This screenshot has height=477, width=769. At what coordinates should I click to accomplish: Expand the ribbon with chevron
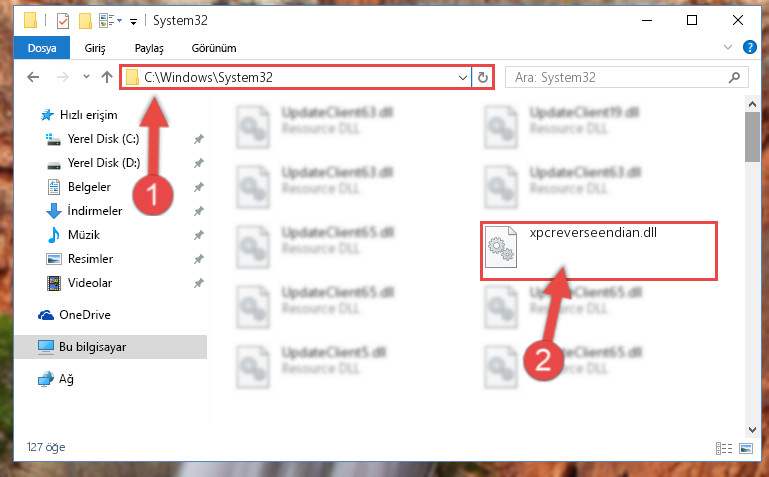pyautogui.click(x=728, y=48)
